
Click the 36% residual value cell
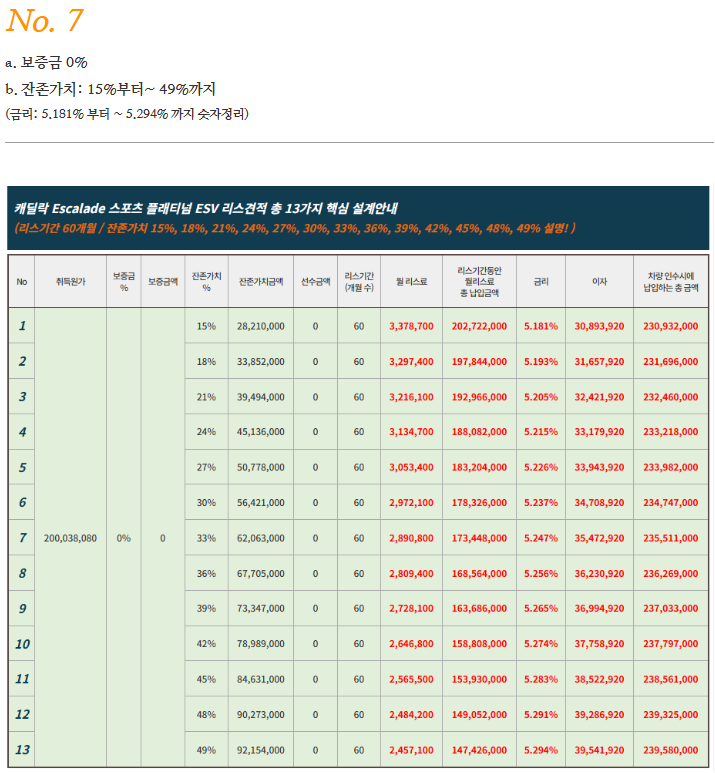pyautogui.click(x=206, y=574)
